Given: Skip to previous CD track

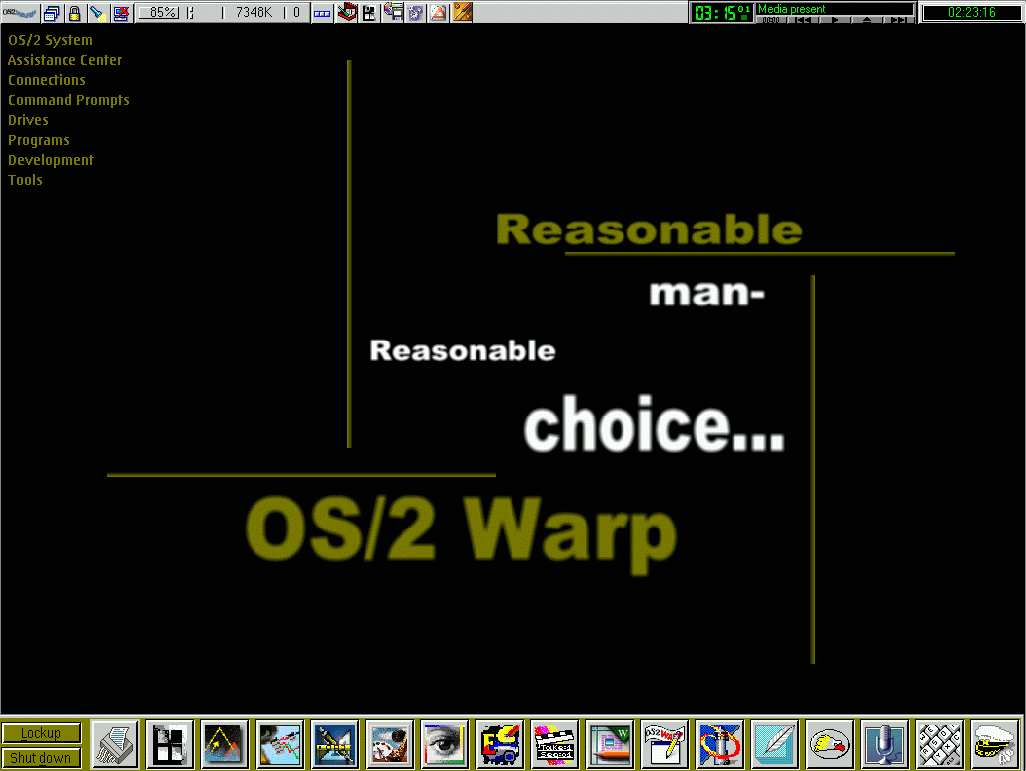Looking at the screenshot, I should (804, 20).
